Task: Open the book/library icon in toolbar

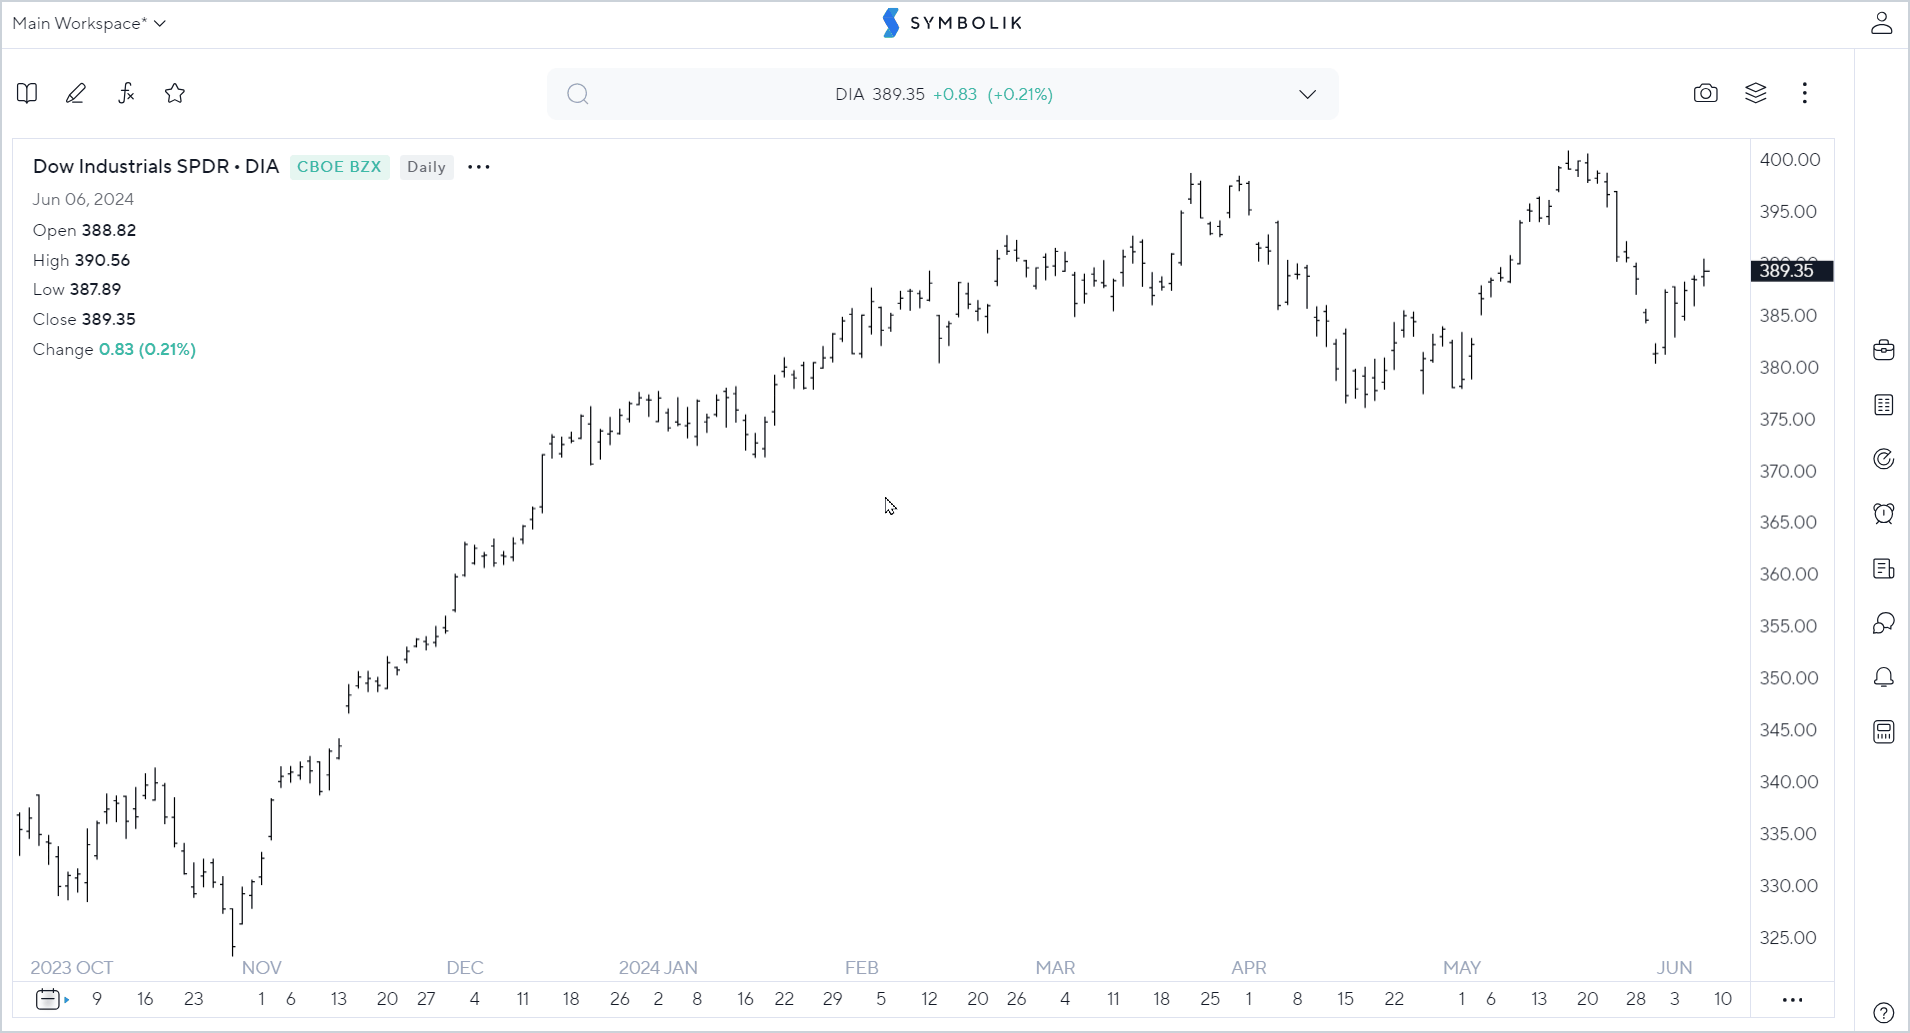Action: click(27, 93)
